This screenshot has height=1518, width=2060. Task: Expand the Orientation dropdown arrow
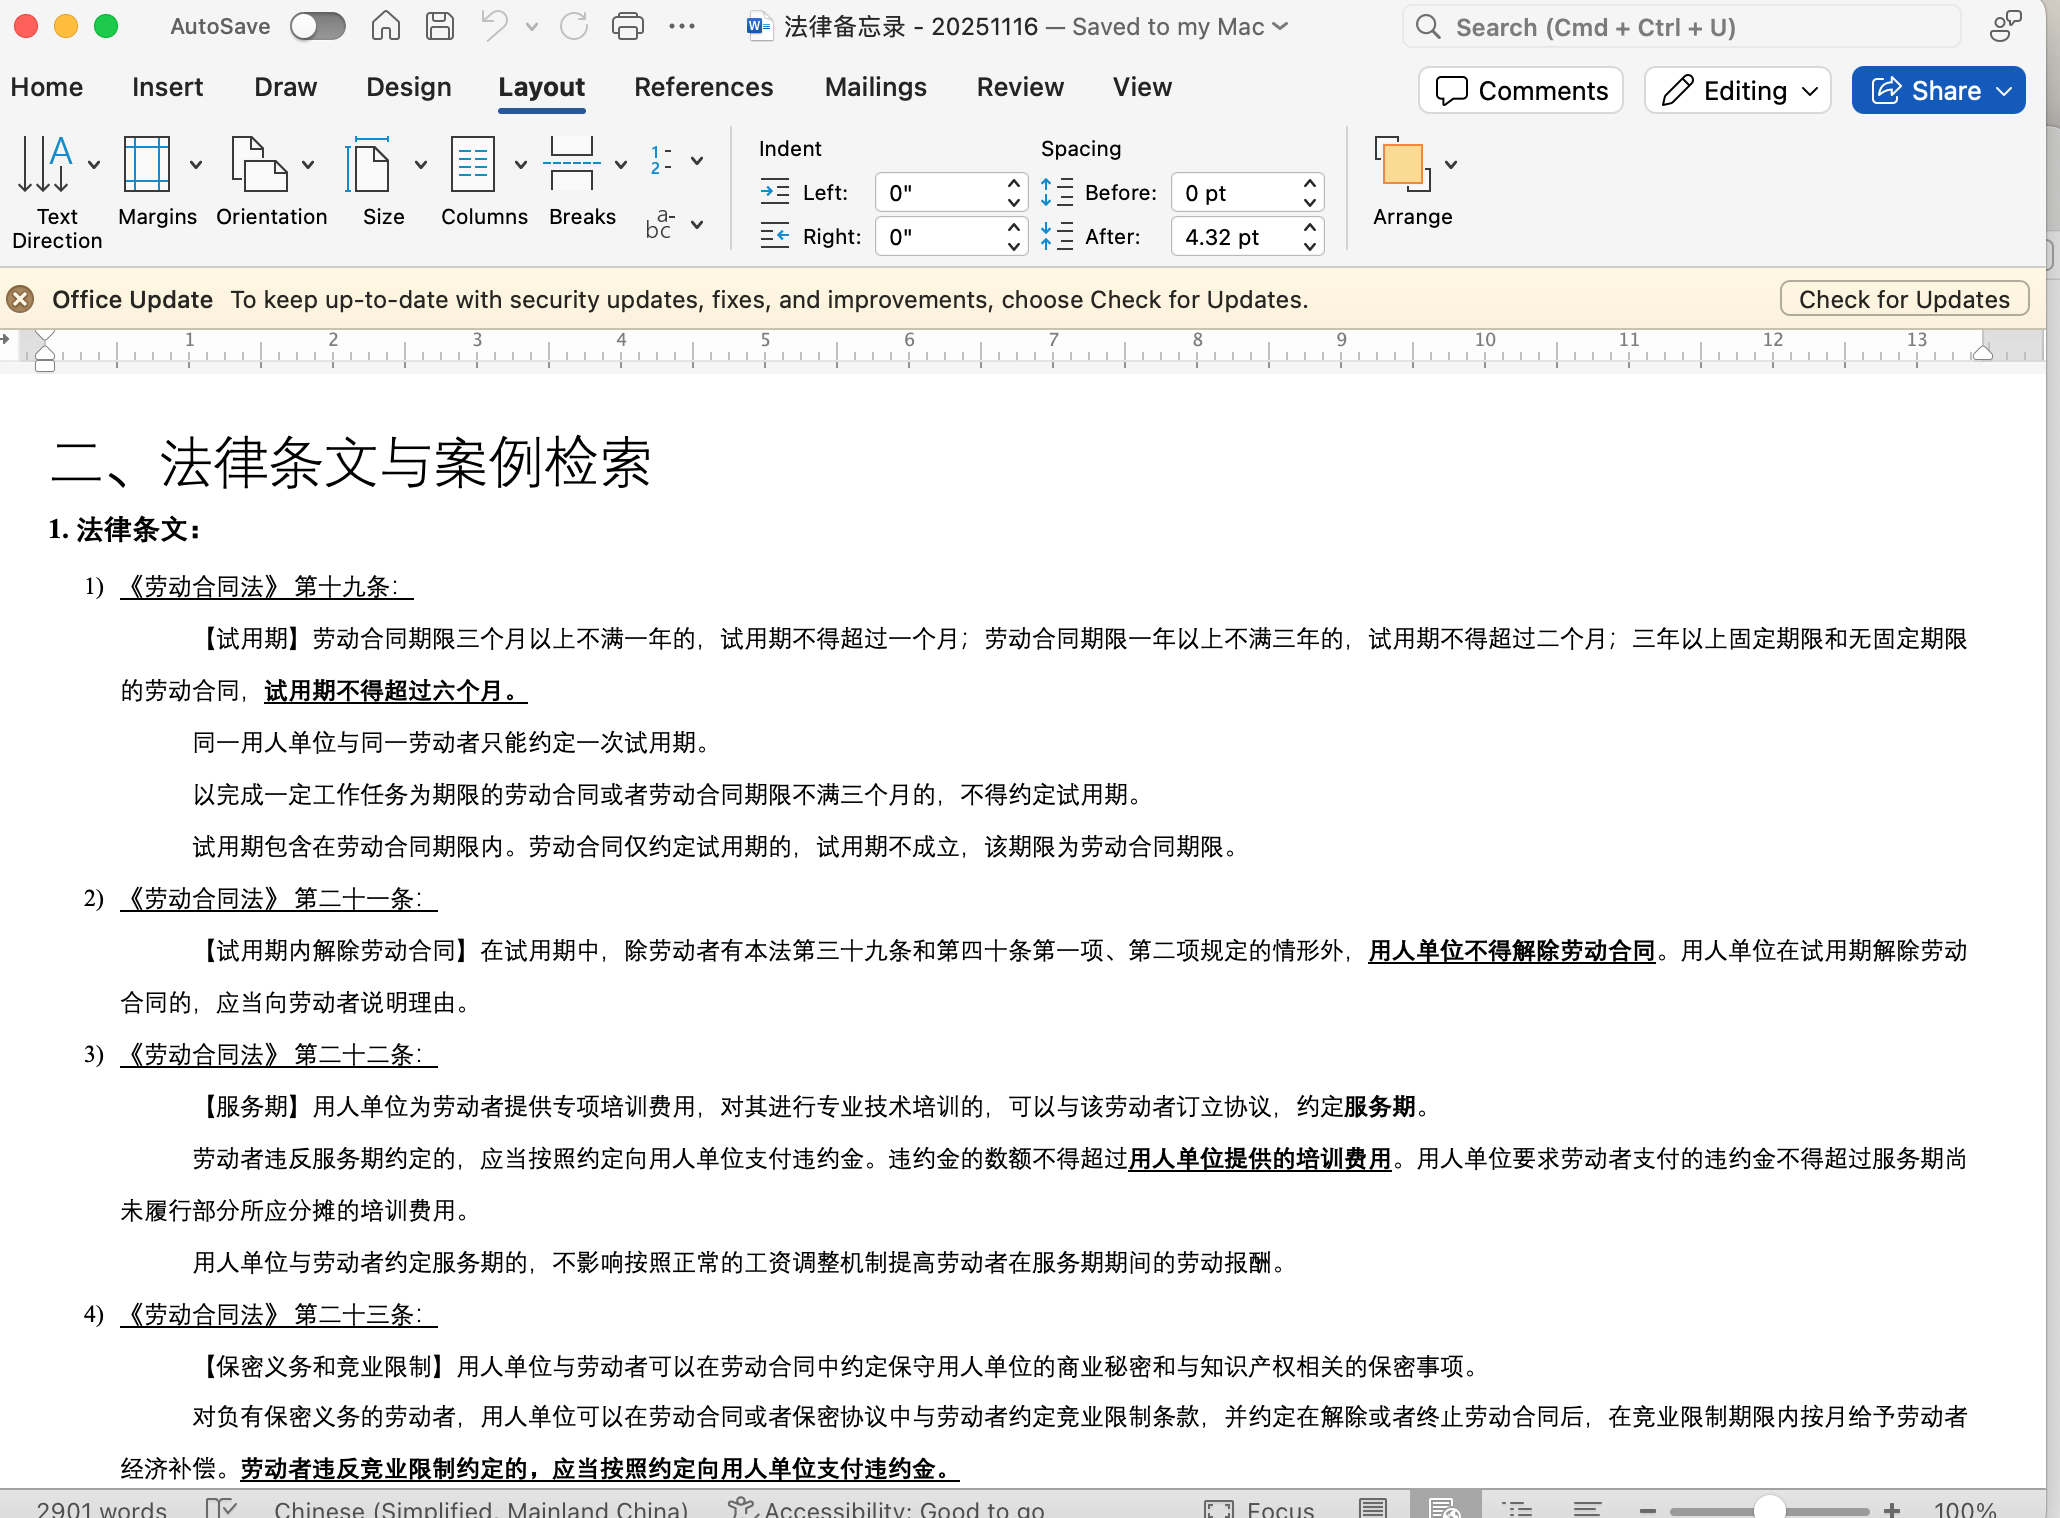(x=308, y=164)
